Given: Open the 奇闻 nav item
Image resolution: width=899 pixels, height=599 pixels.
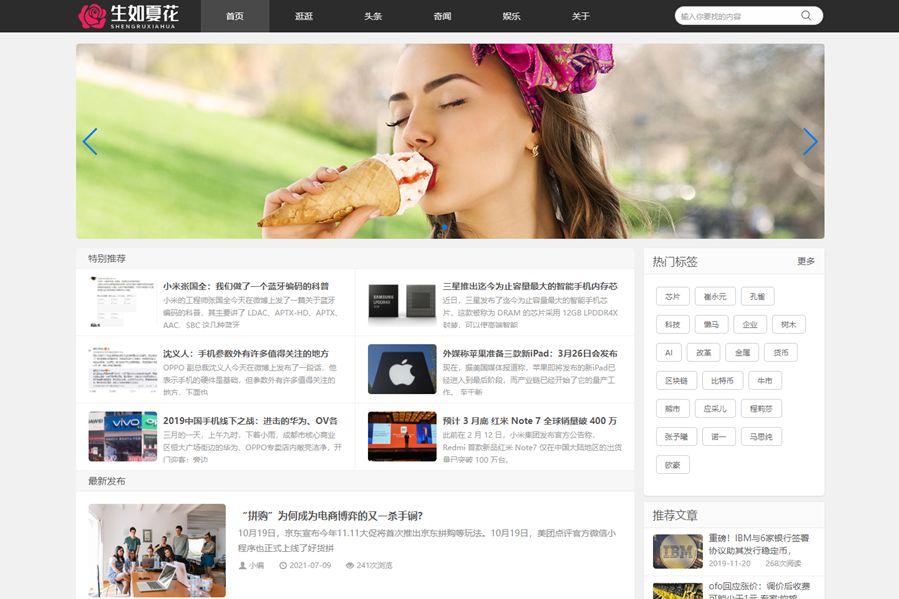Looking at the screenshot, I should (442, 16).
